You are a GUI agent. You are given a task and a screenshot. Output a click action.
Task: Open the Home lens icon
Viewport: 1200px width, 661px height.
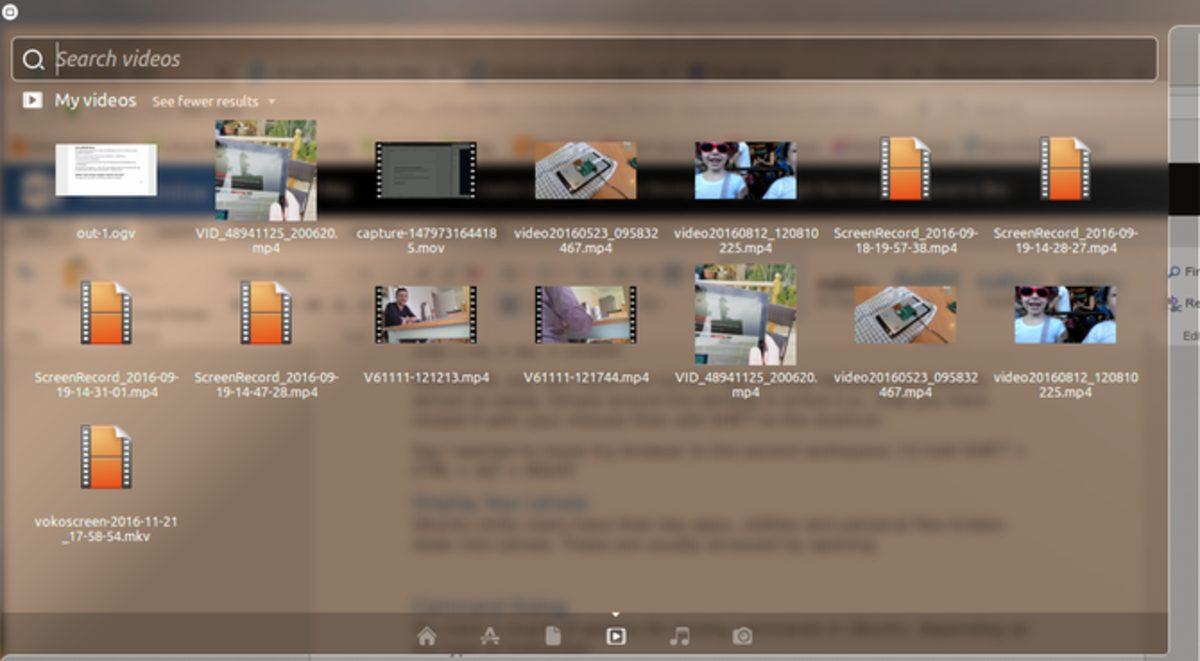tap(427, 636)
